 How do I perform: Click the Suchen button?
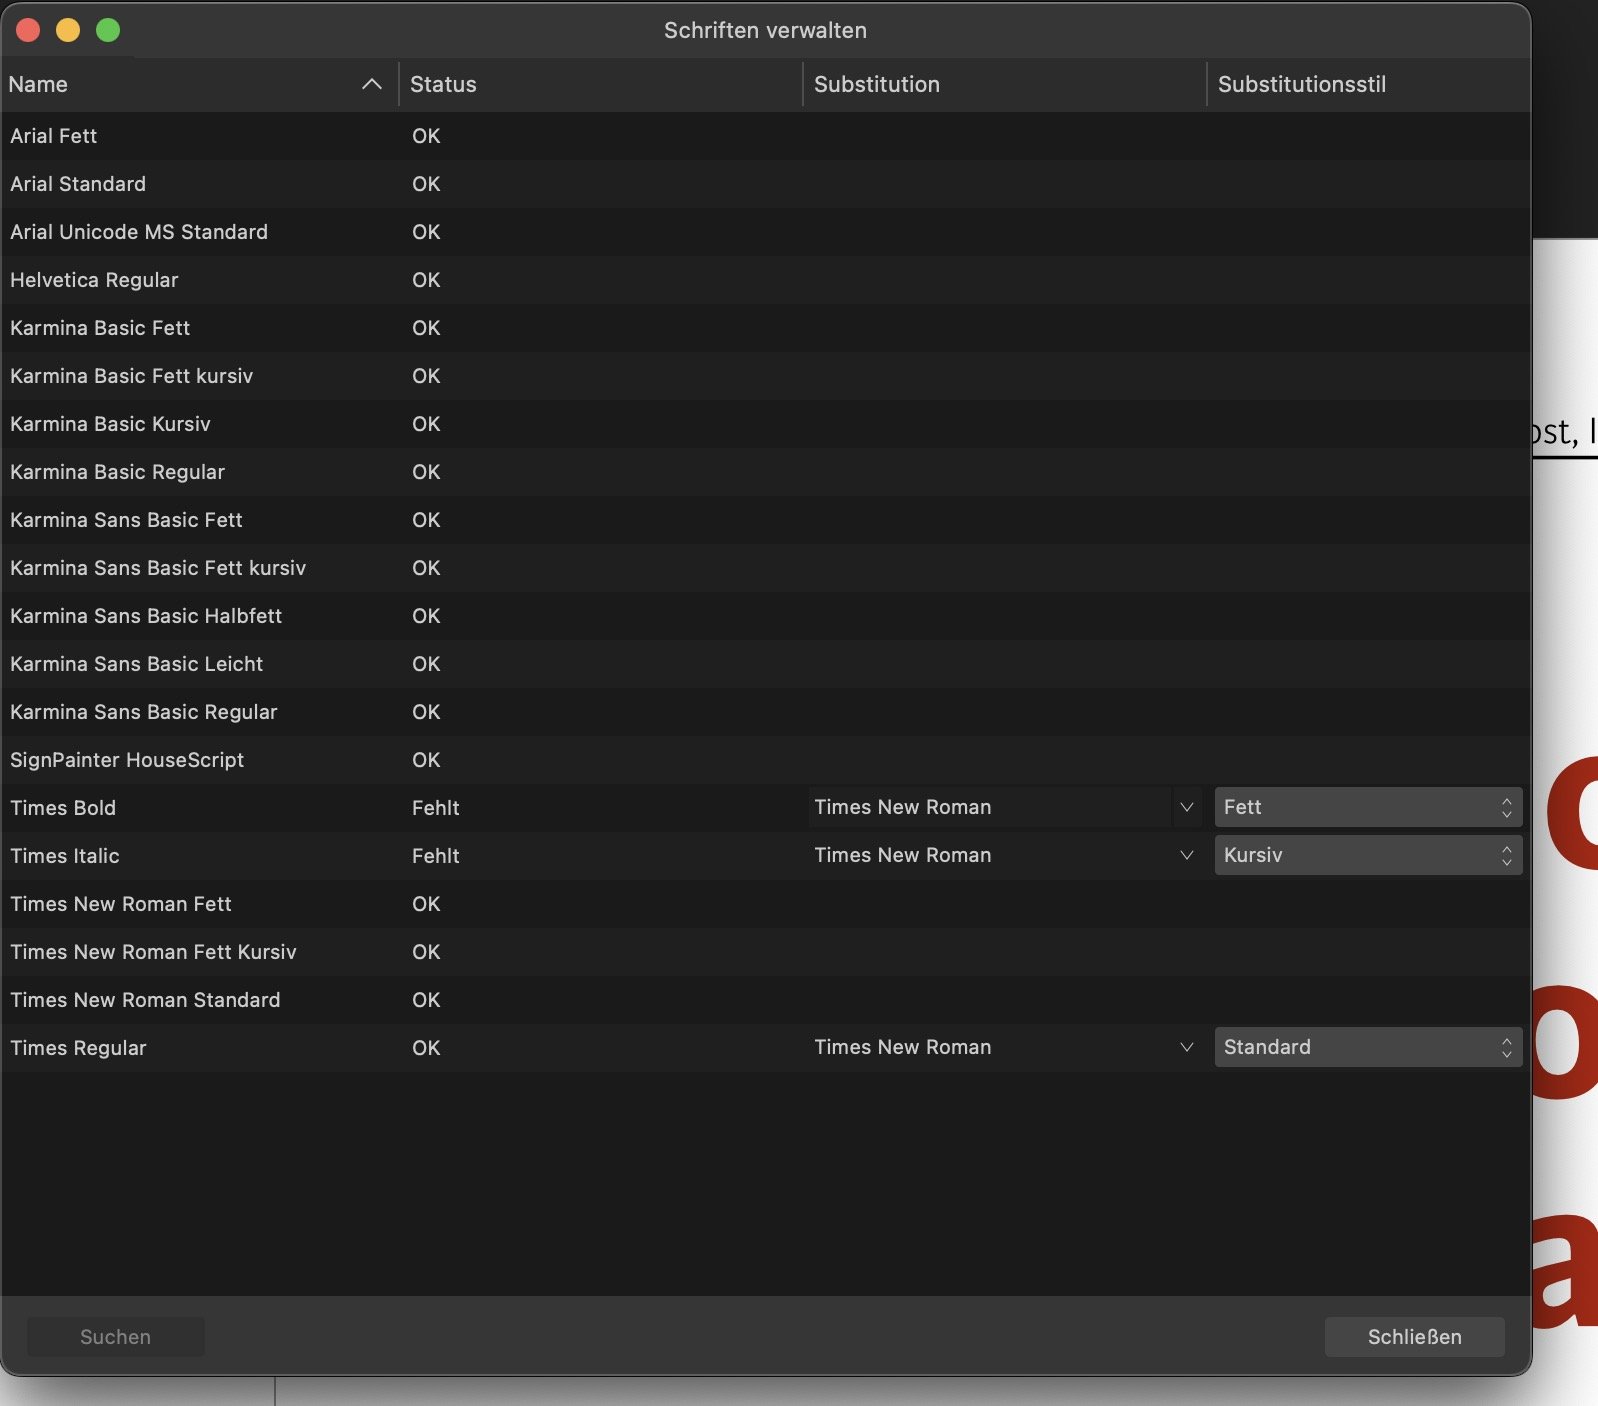[116, 1337]
